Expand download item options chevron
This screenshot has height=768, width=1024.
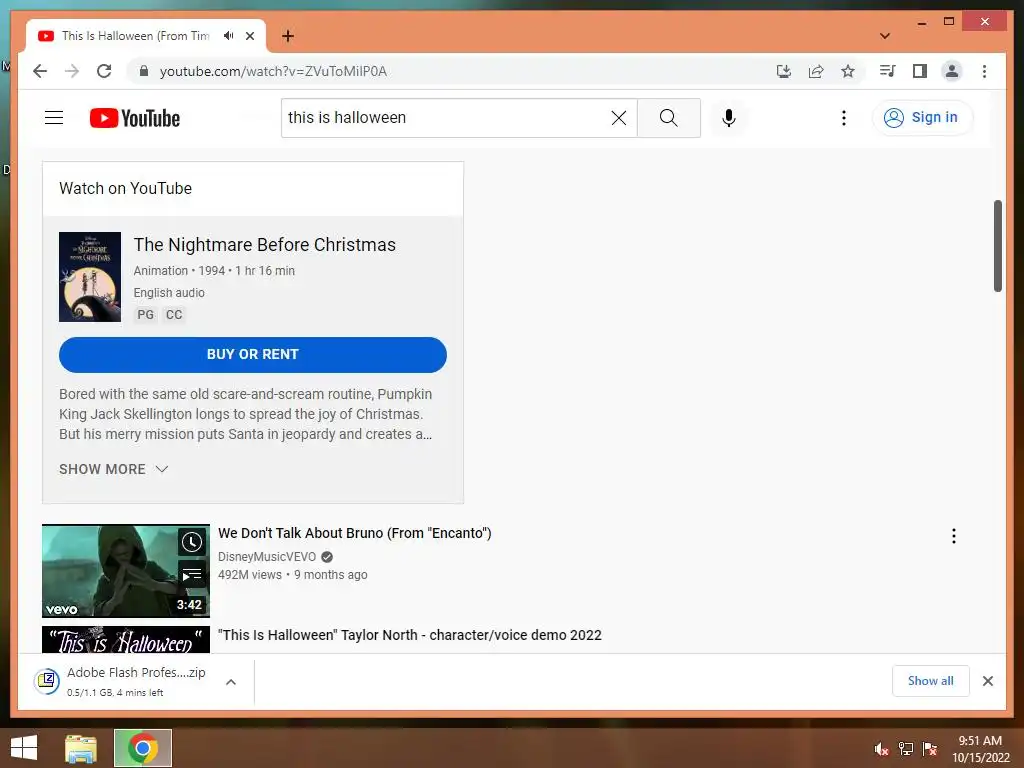pos(231,682)
